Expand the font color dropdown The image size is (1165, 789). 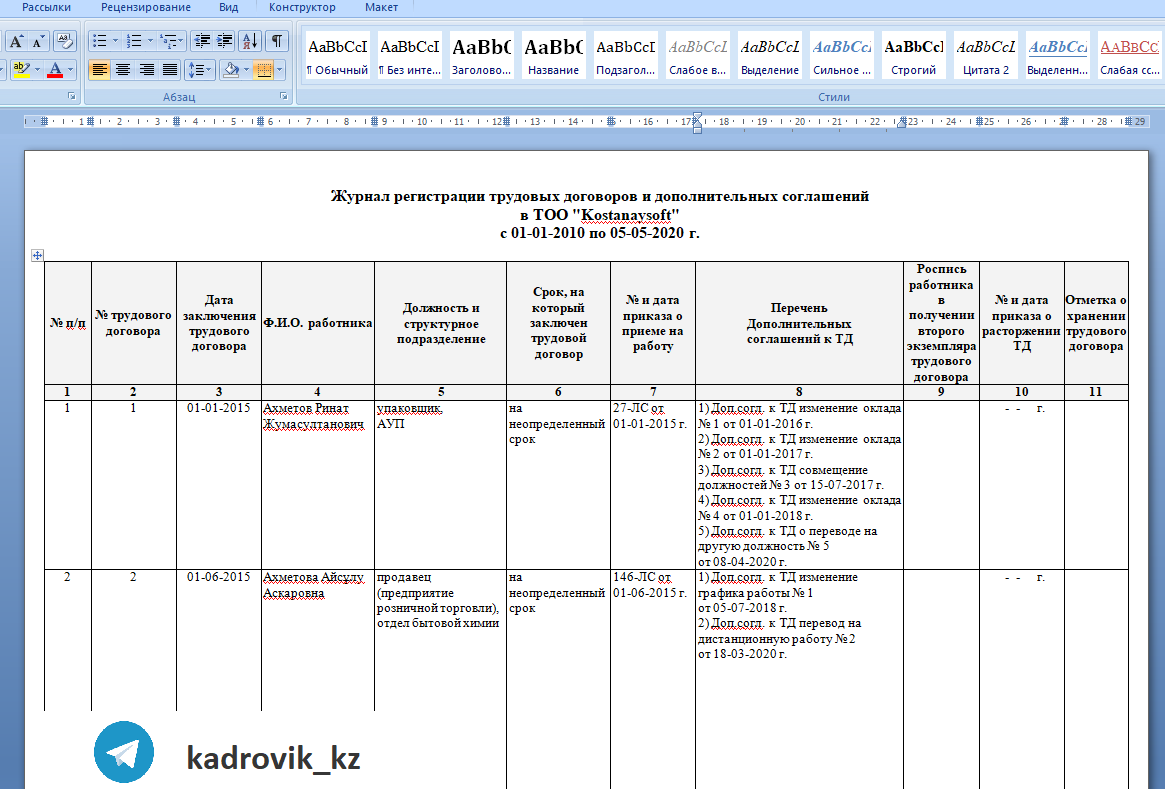pos(71,70)
